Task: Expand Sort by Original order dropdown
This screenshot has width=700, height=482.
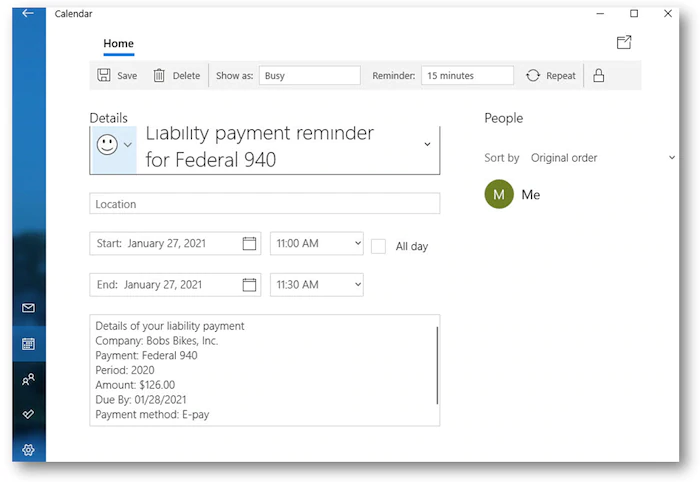Action: pyautogui.click(x=603, y=158)
